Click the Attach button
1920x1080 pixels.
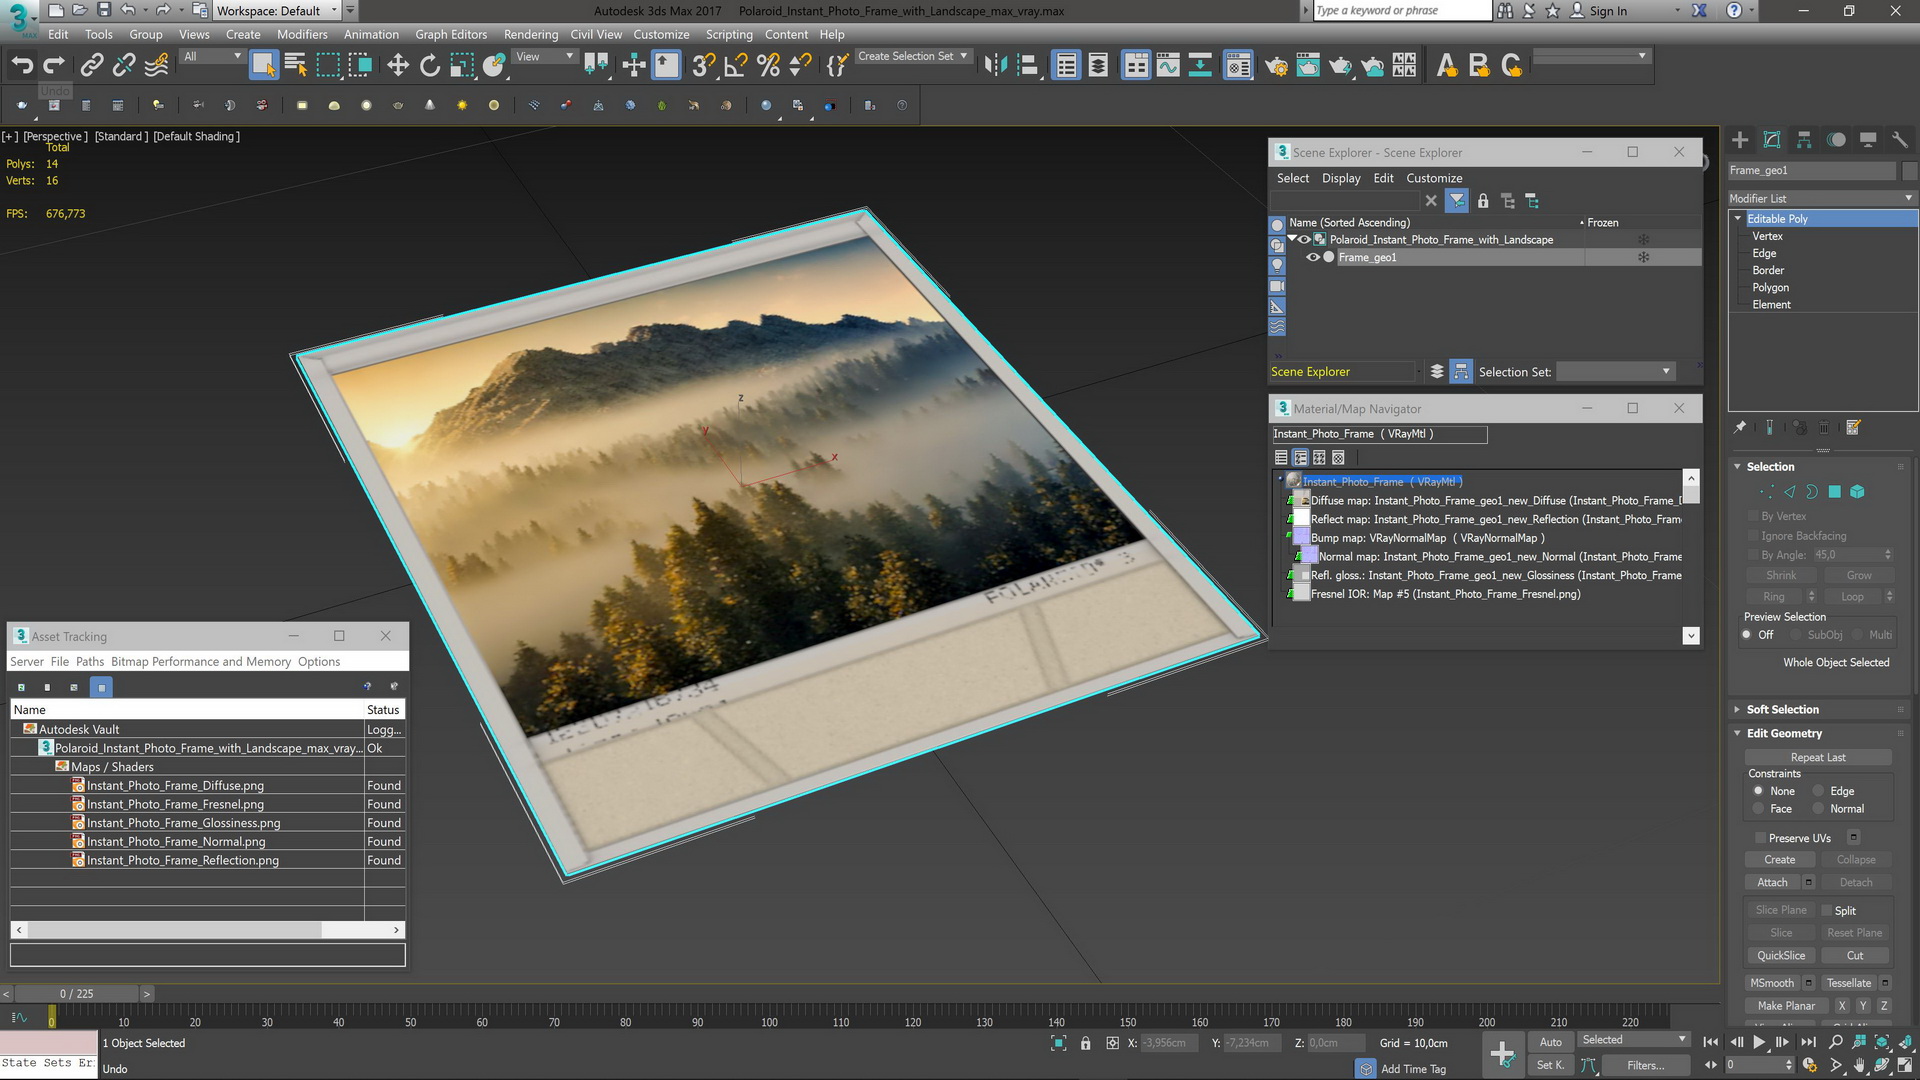click(1772, 882)
